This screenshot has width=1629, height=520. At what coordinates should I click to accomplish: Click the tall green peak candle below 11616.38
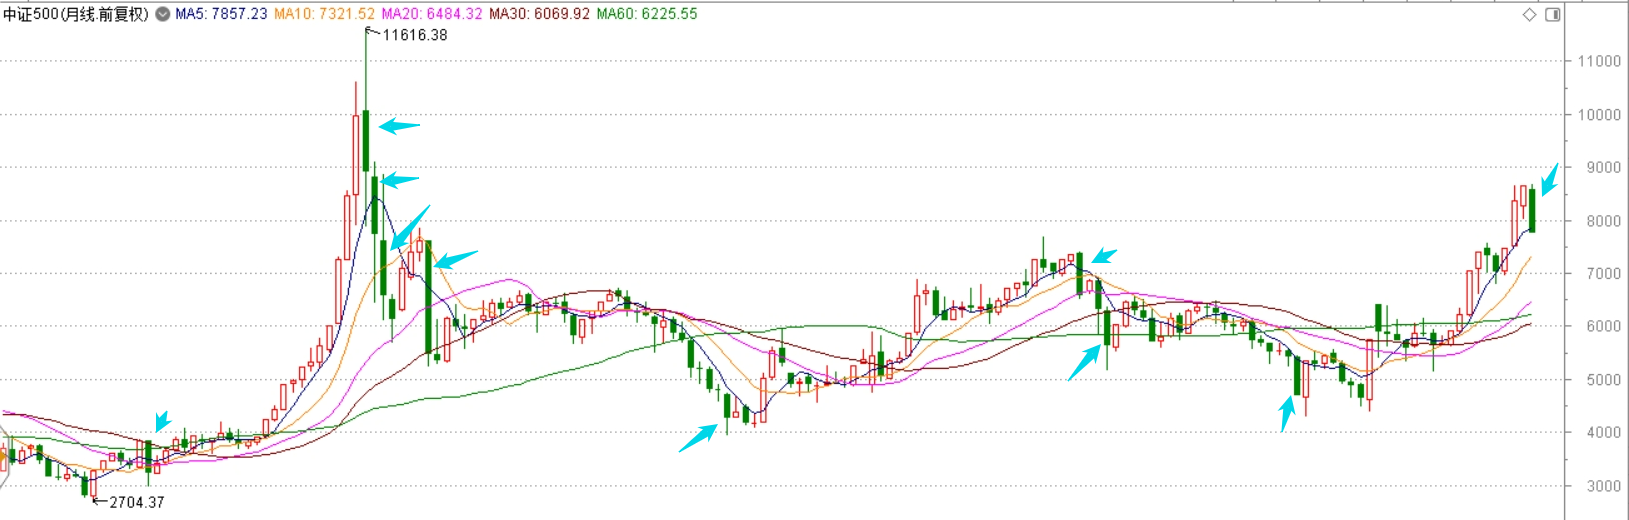point(366,140)
